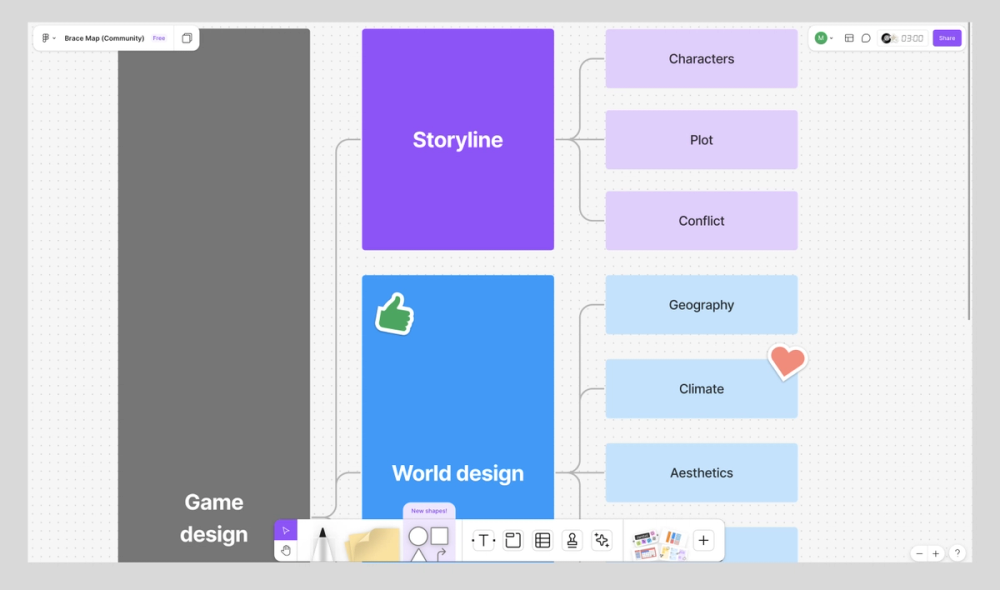Toggle the hand pan tool
The width and height of the screenshot is (1000, 590).
[x=286, y=549]
